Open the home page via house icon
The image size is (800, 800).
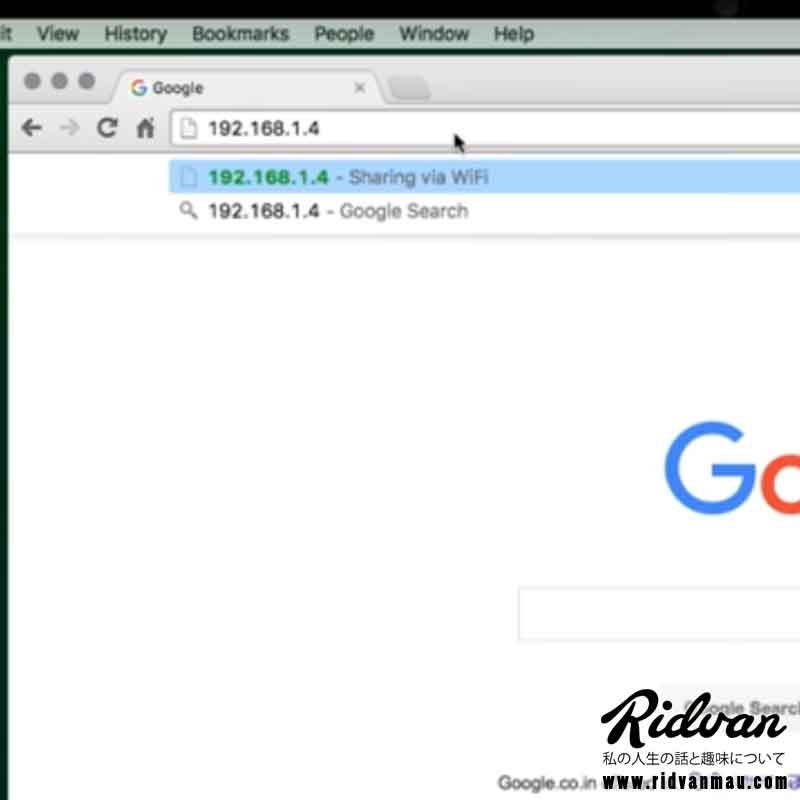(145, 128)
